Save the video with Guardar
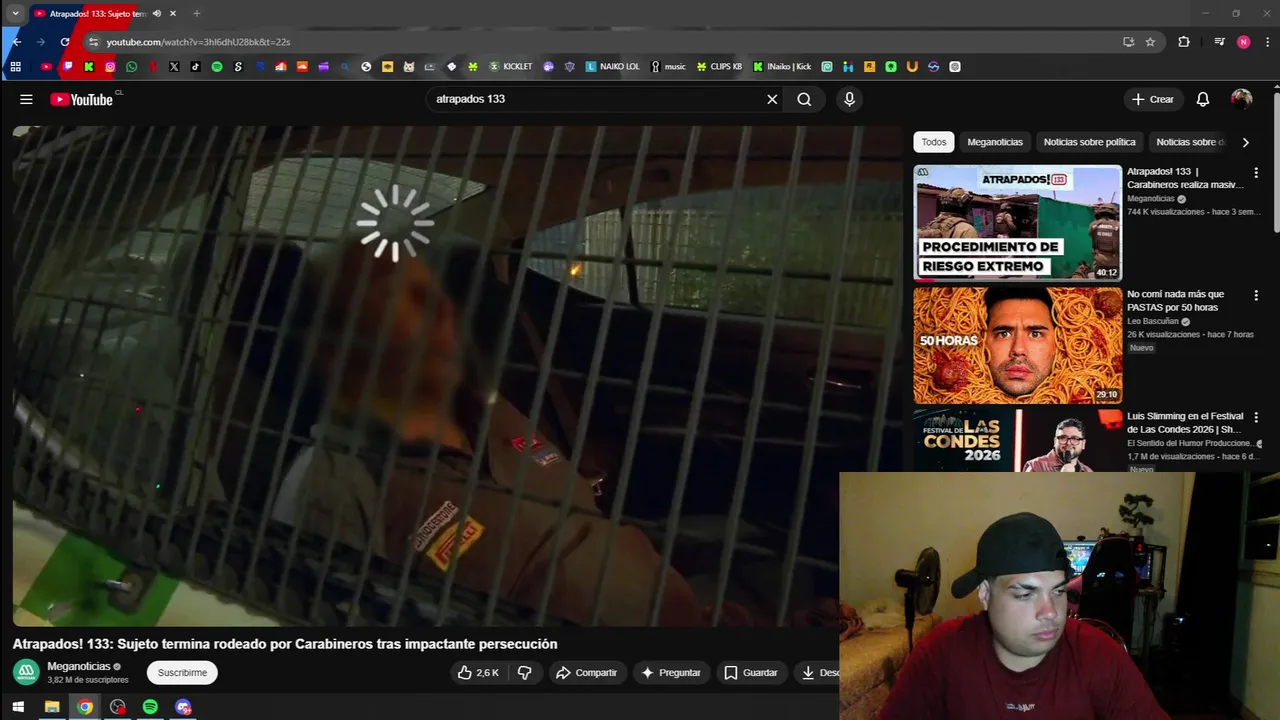This screenshot has height=720, width=1280. pos(750,673)
